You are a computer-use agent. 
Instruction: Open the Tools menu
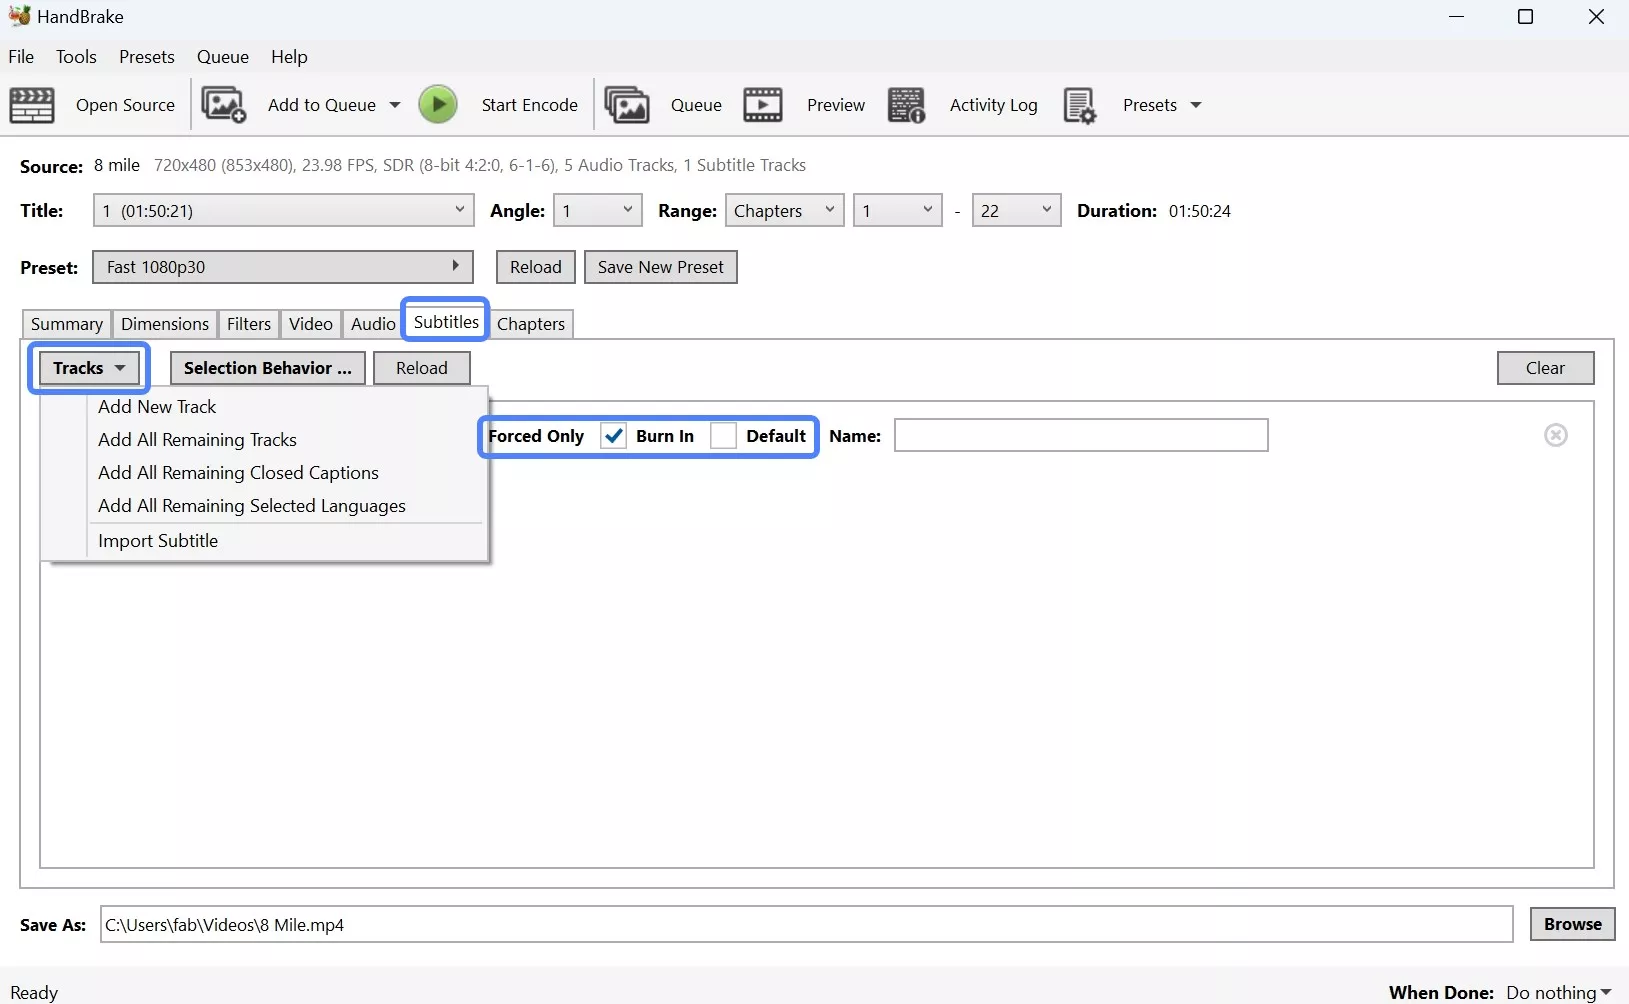click(76, 57)
